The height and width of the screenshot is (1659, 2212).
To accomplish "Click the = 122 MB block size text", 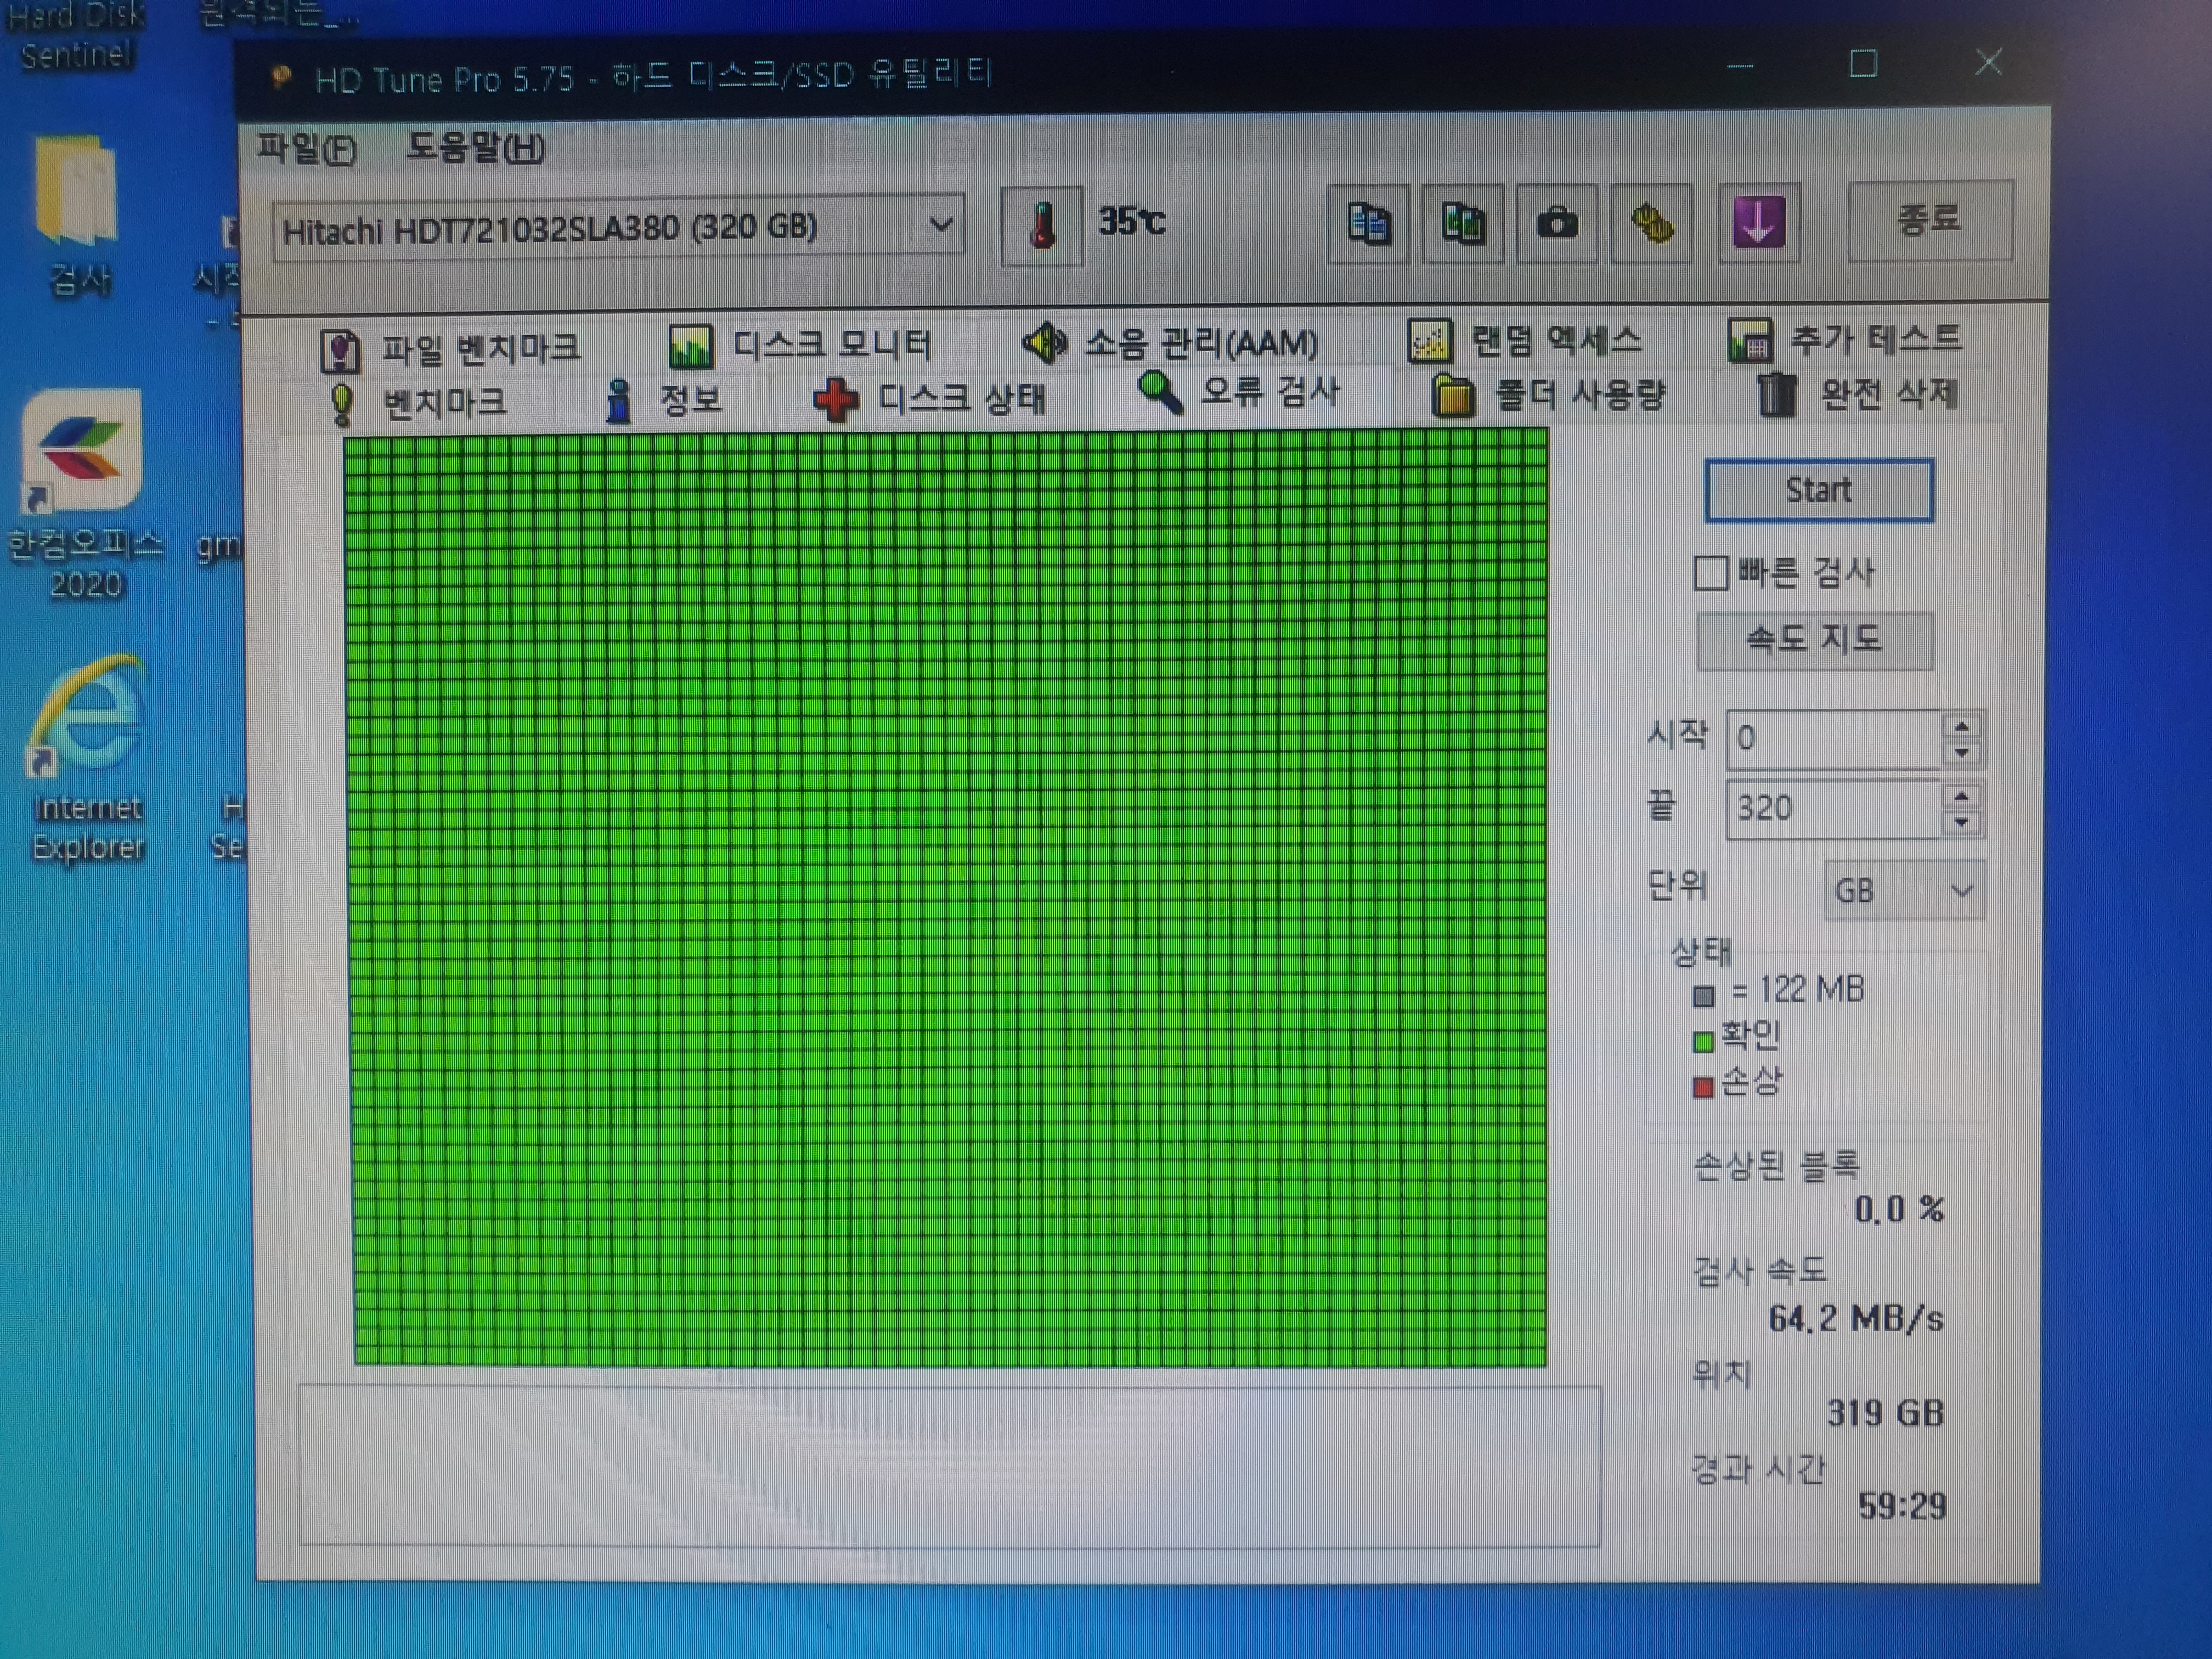I will point(1798,990).
